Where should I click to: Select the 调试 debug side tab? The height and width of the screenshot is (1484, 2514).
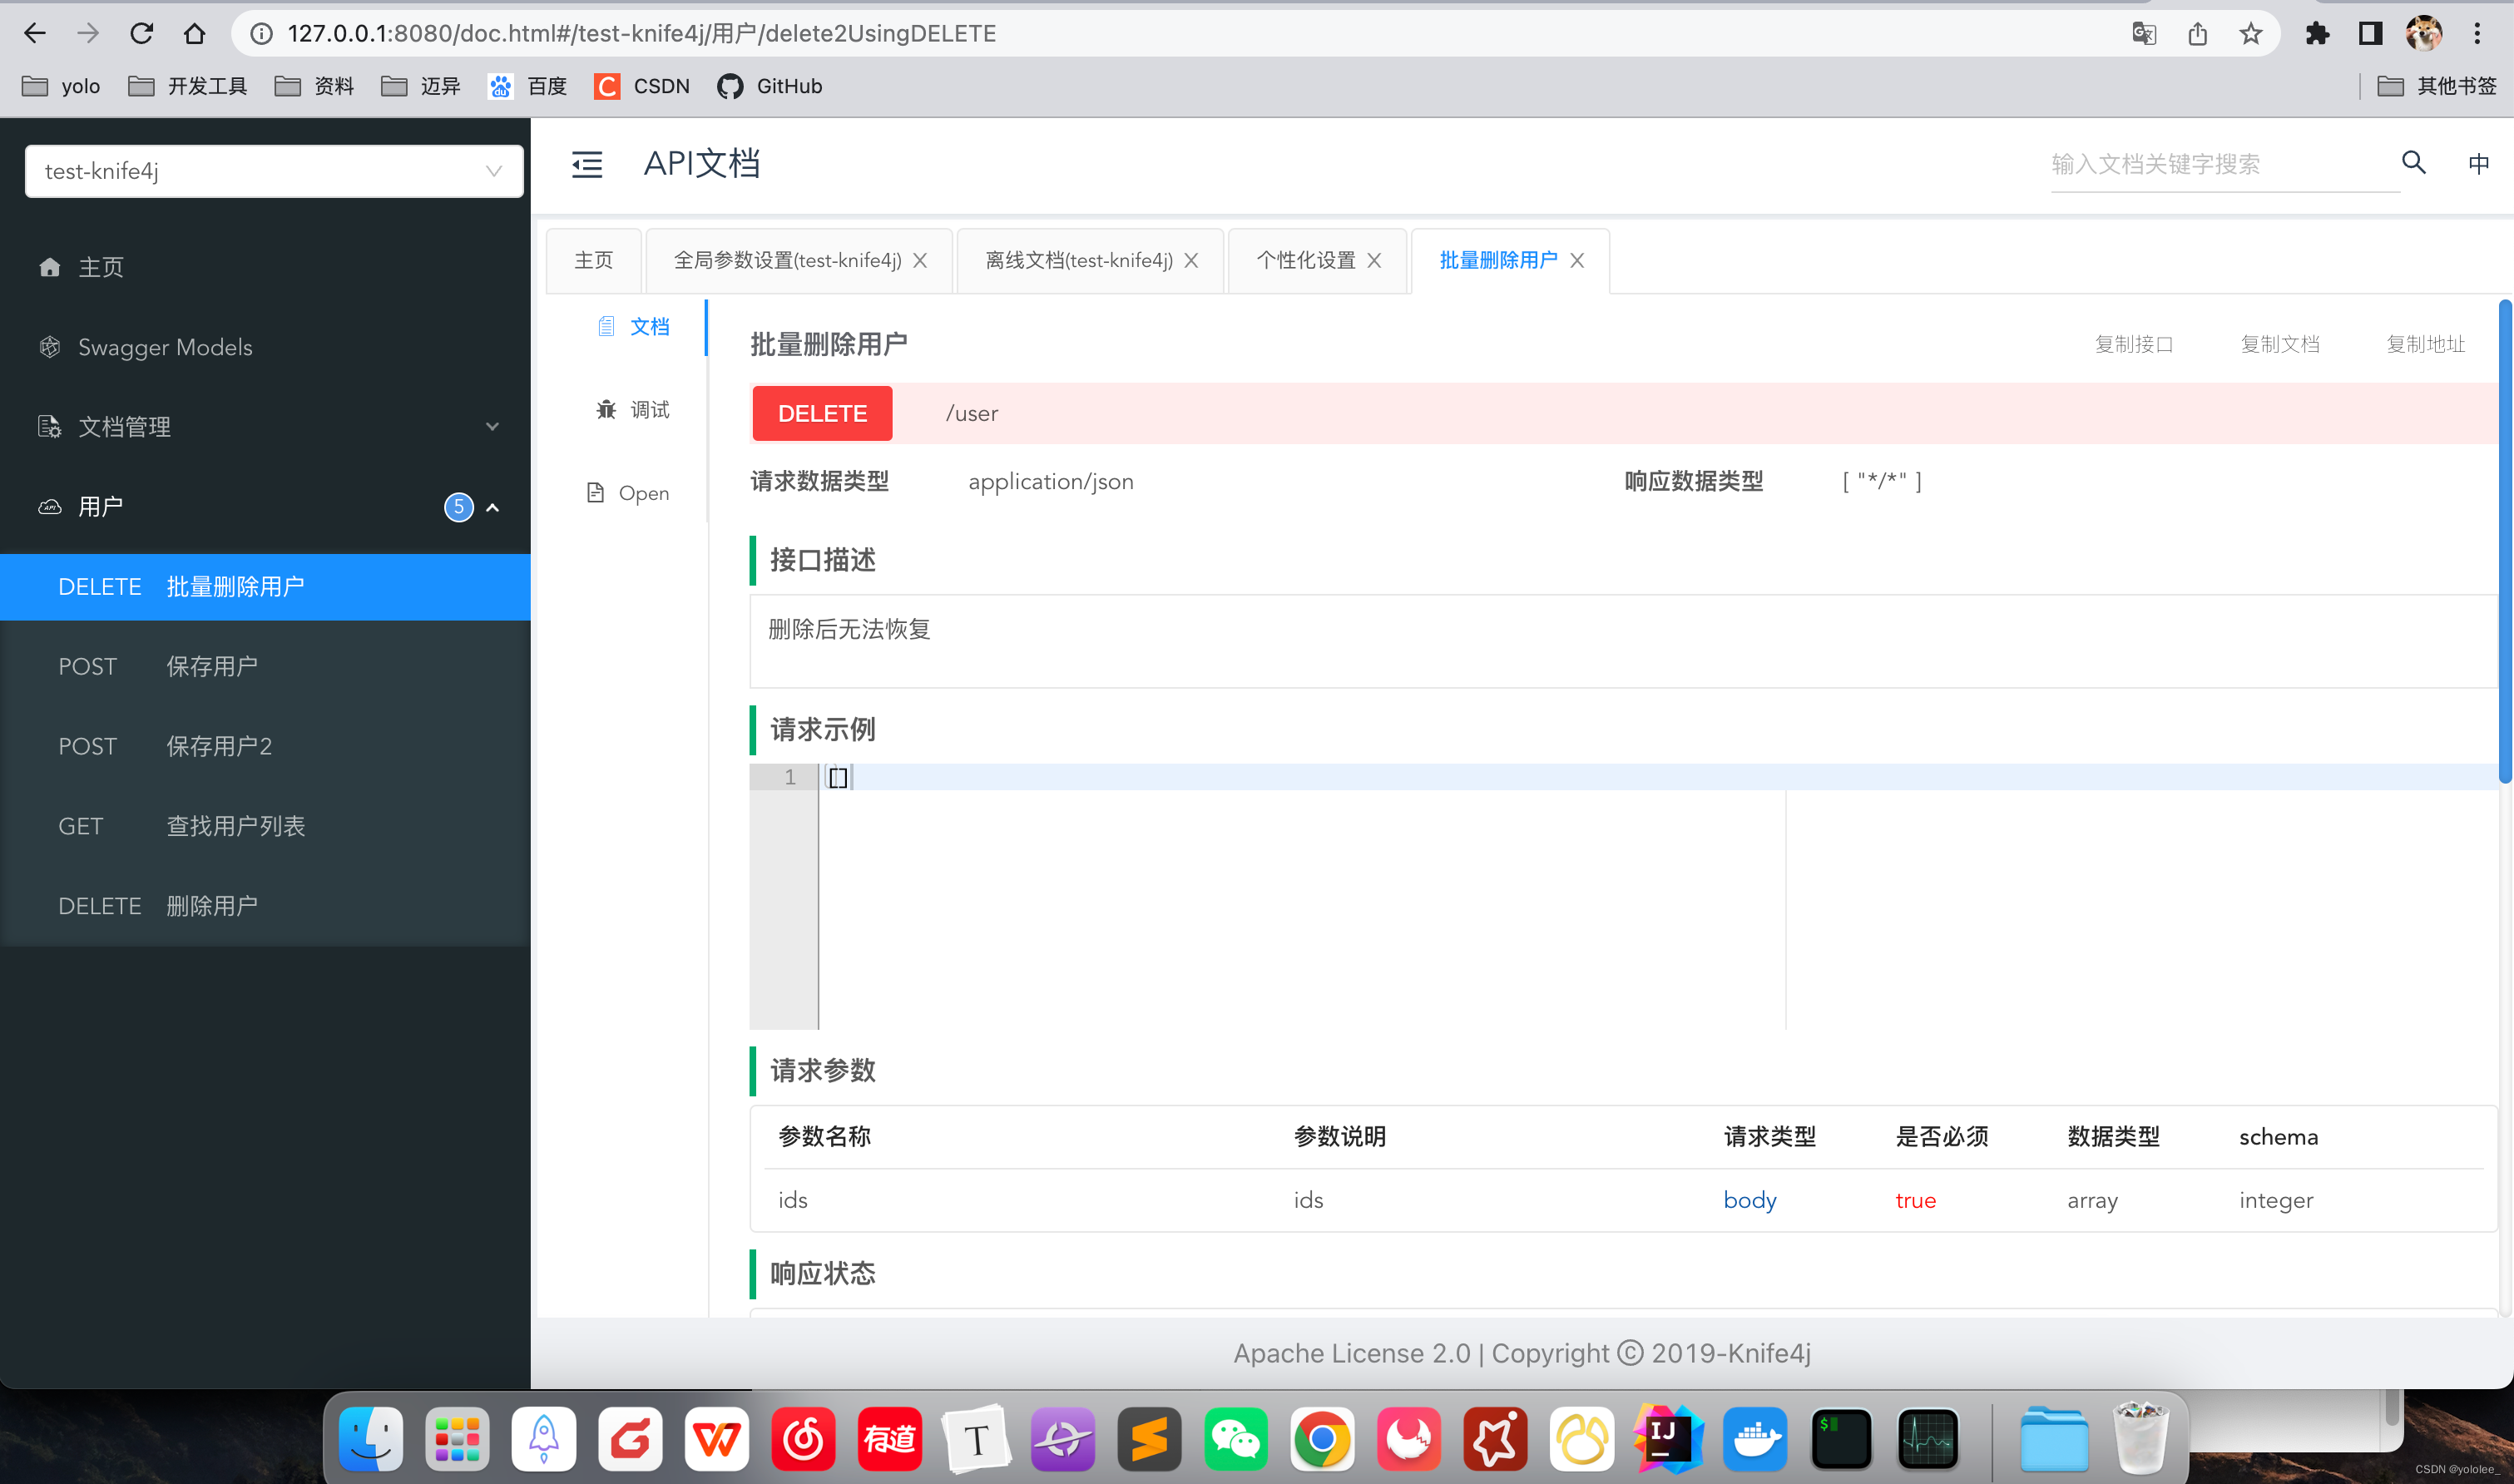(633, 410)
